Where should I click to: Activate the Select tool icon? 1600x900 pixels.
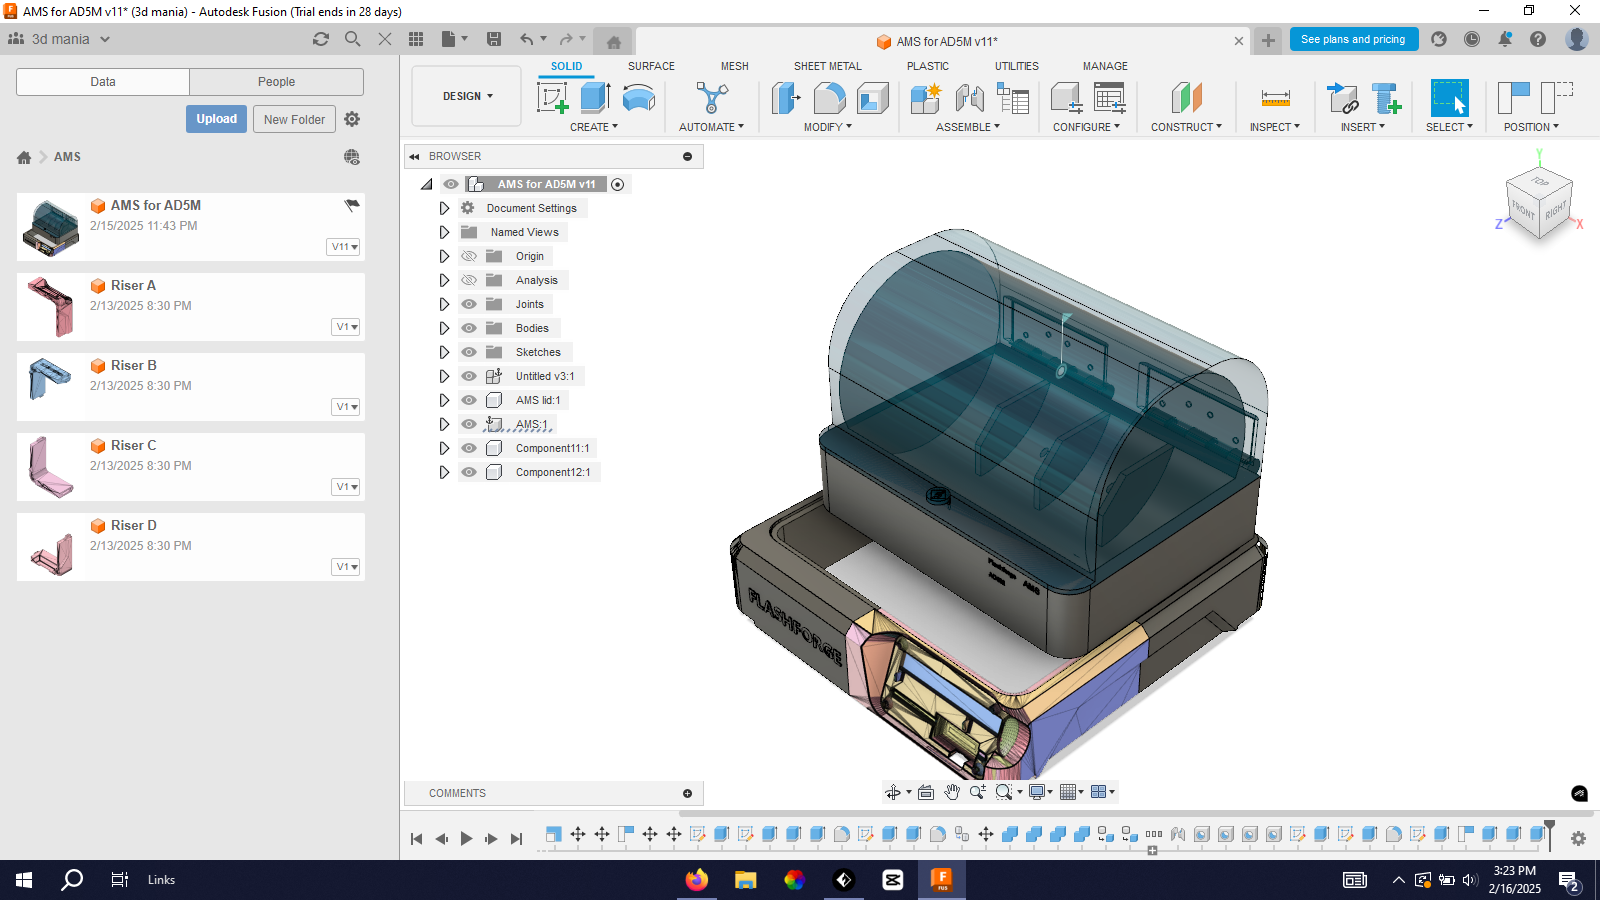(1449, 98)
